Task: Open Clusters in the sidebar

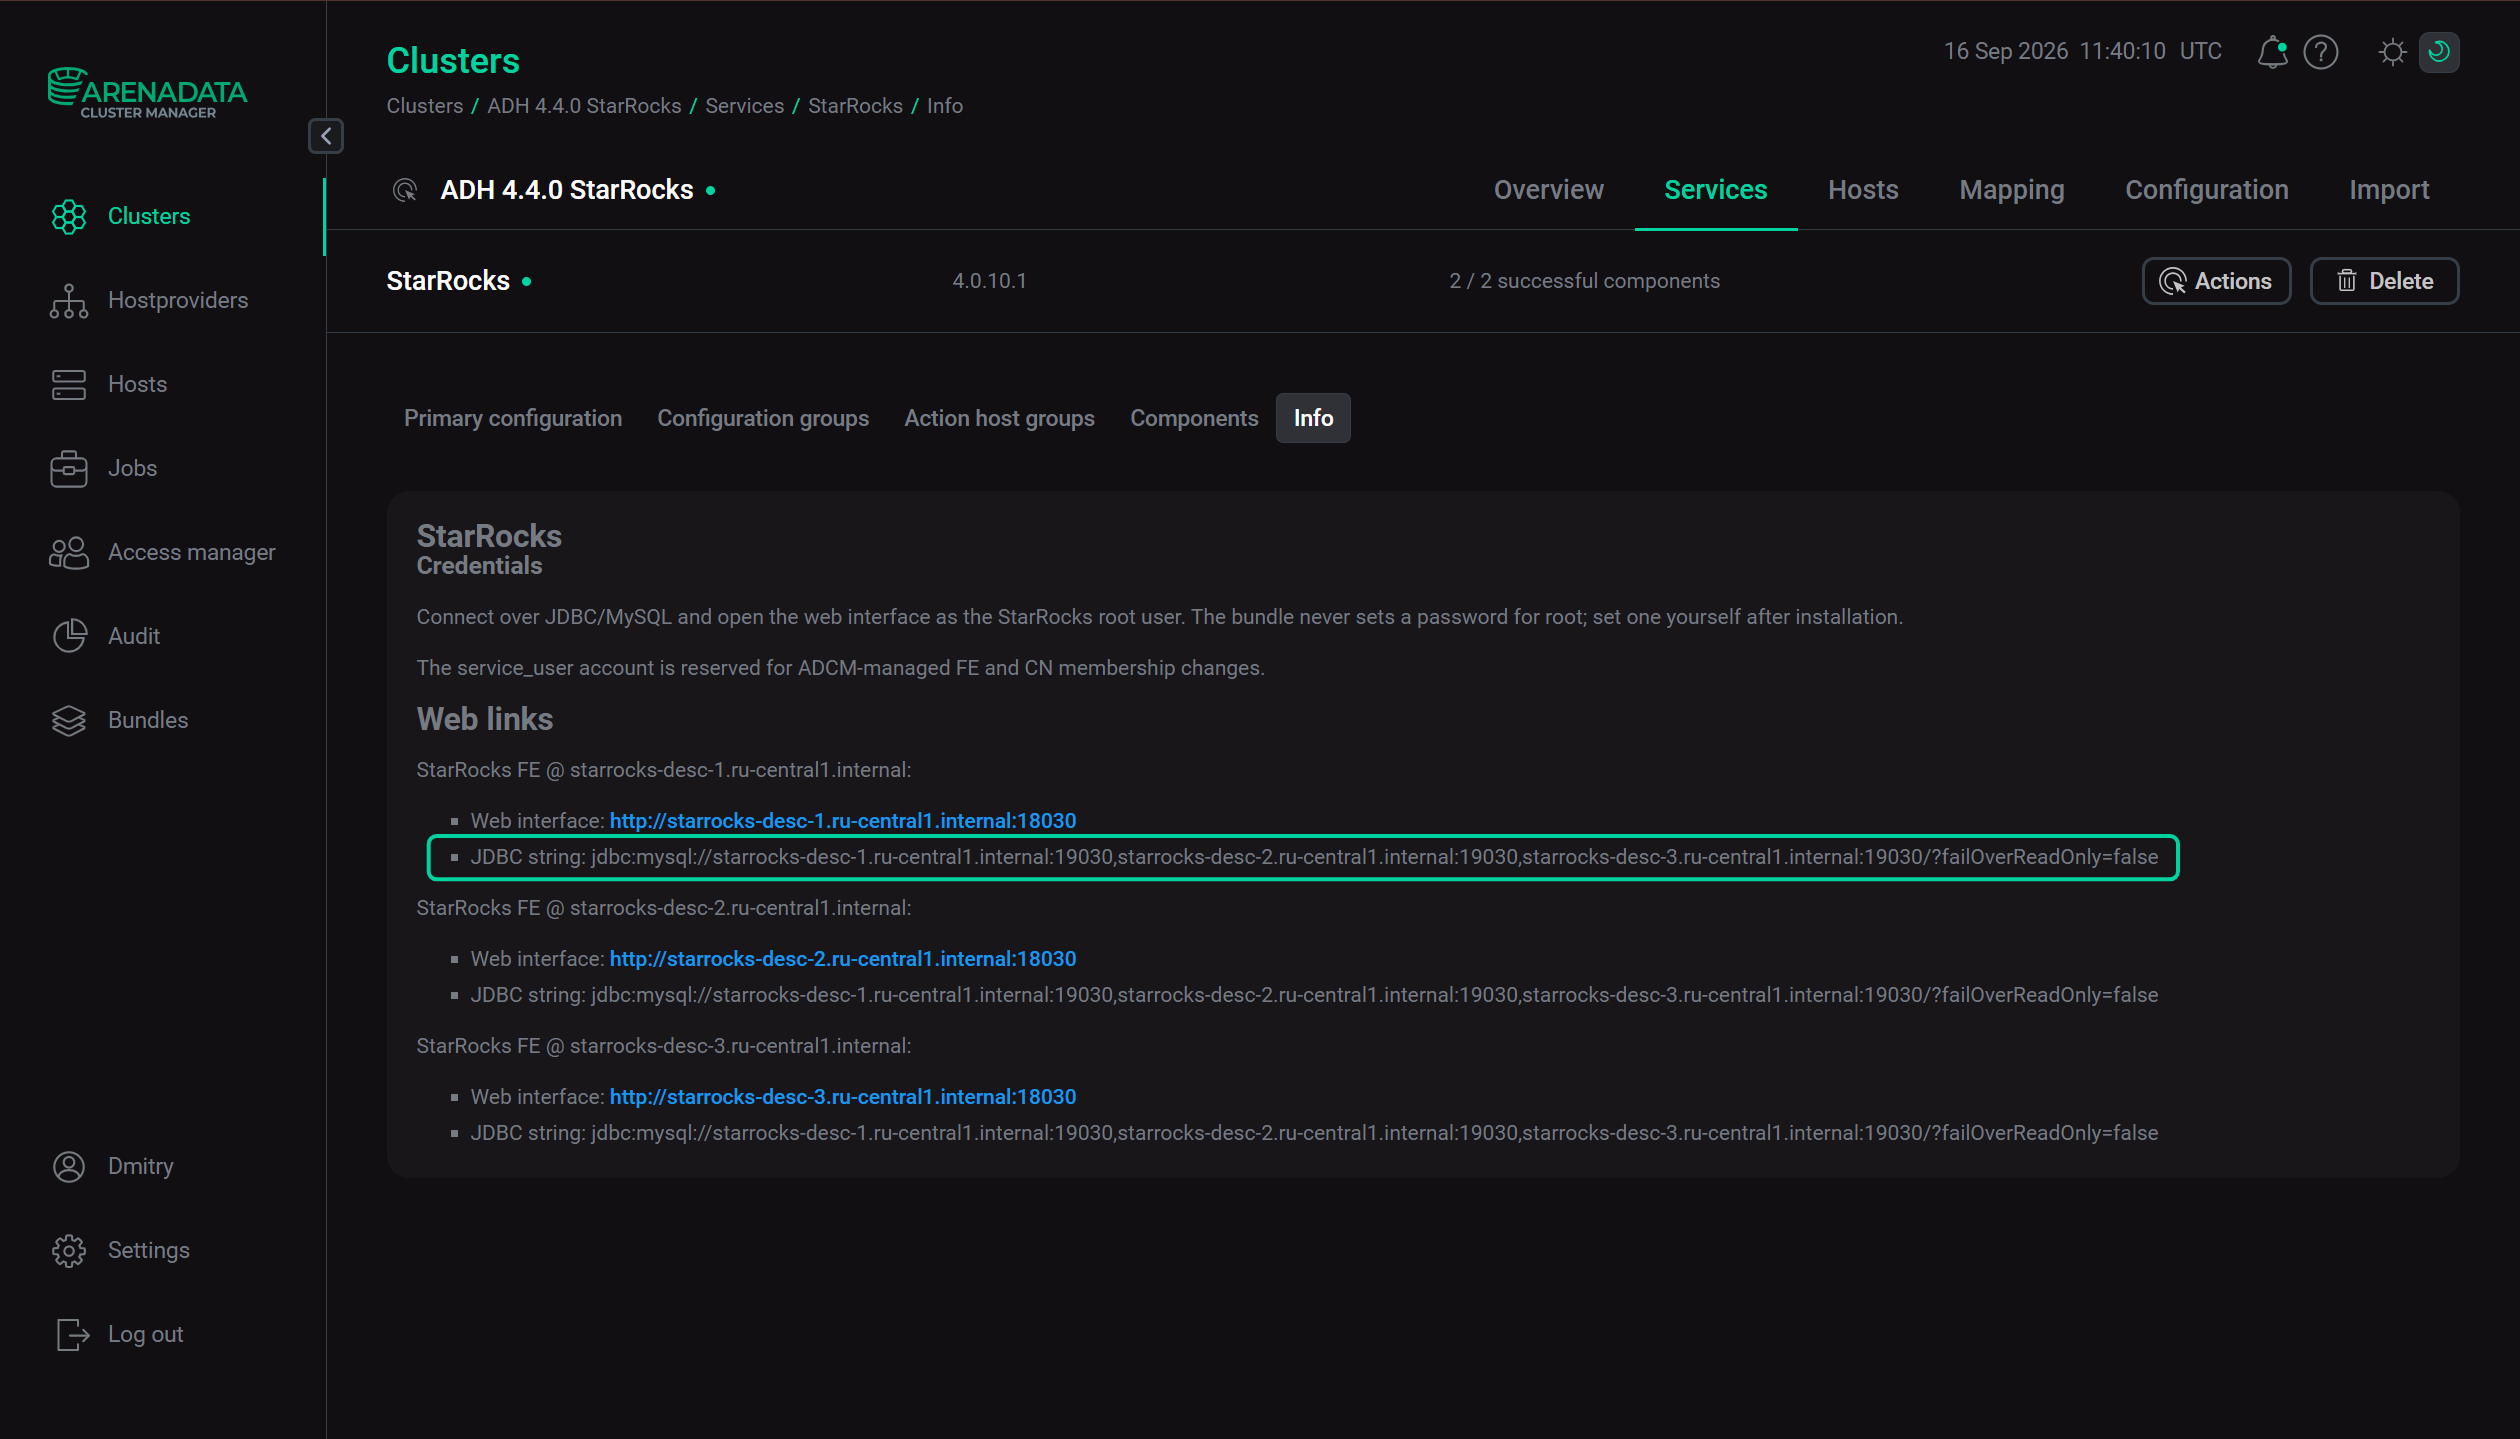Action: [x=148, y=216]
